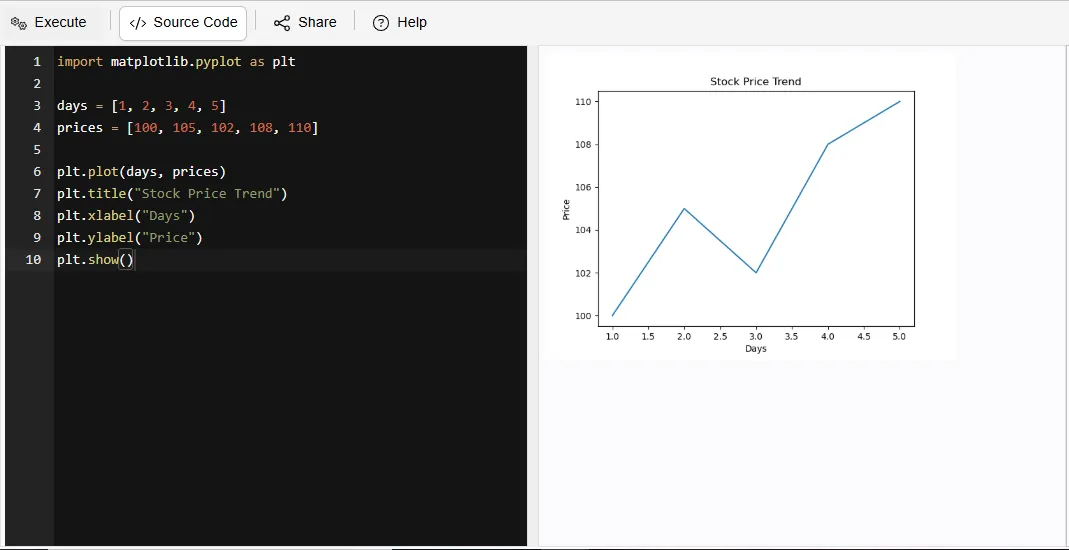Click the 110 y-axis tick label
Image resolution: width=1069 pixels, height=550 pixels.
586,102
